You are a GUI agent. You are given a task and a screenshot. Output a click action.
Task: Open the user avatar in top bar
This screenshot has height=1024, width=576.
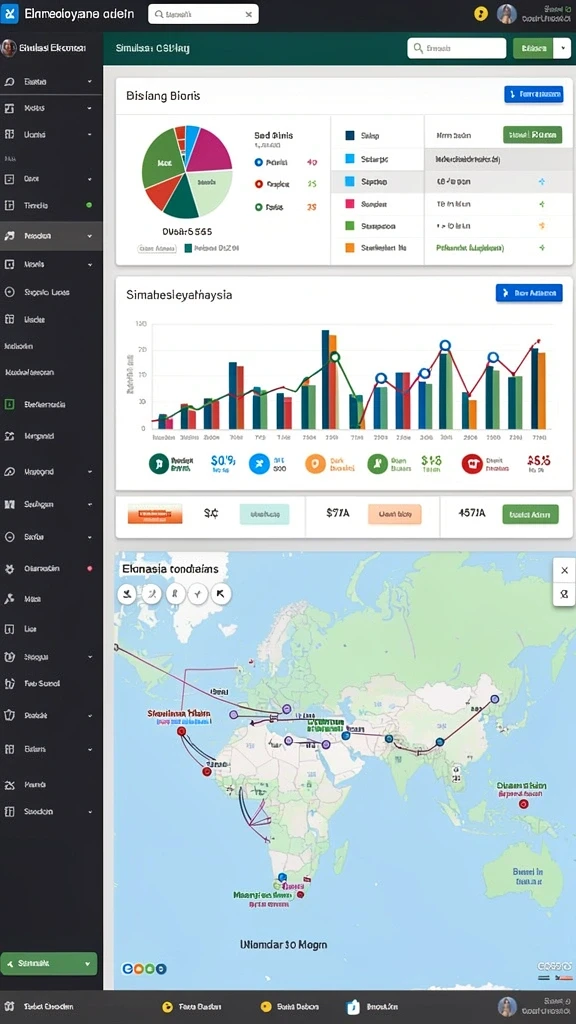click(x=507, y=14)
